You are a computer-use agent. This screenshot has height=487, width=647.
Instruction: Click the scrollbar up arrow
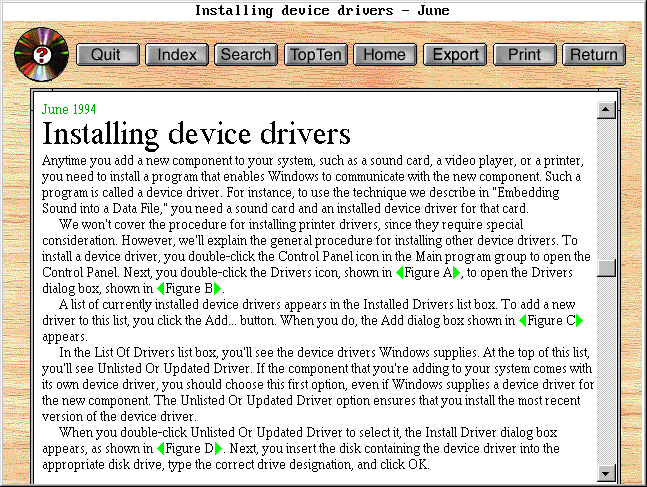(x=606, y=109)
